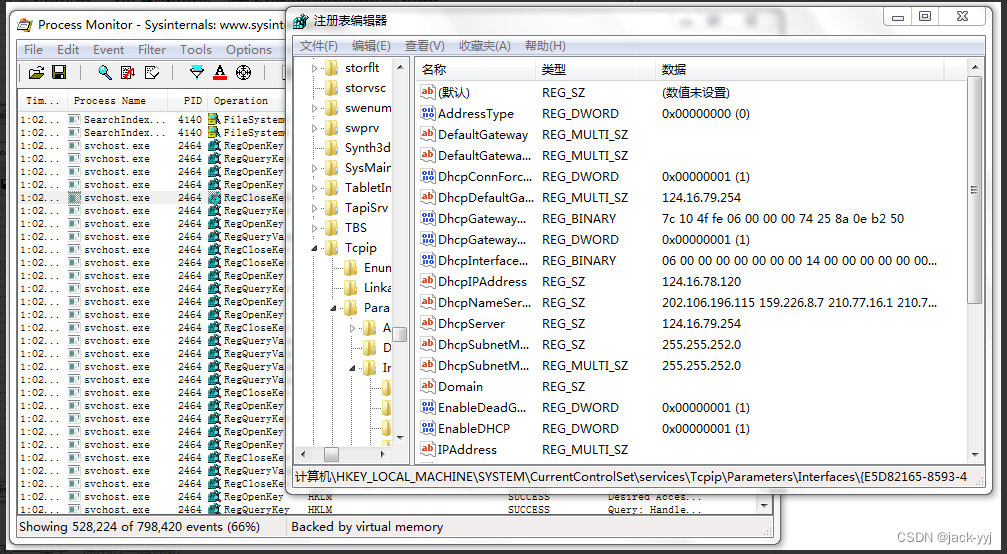Select the target crosshair Include Process icon
The image size is (1007, 554).
pos(243,73)
